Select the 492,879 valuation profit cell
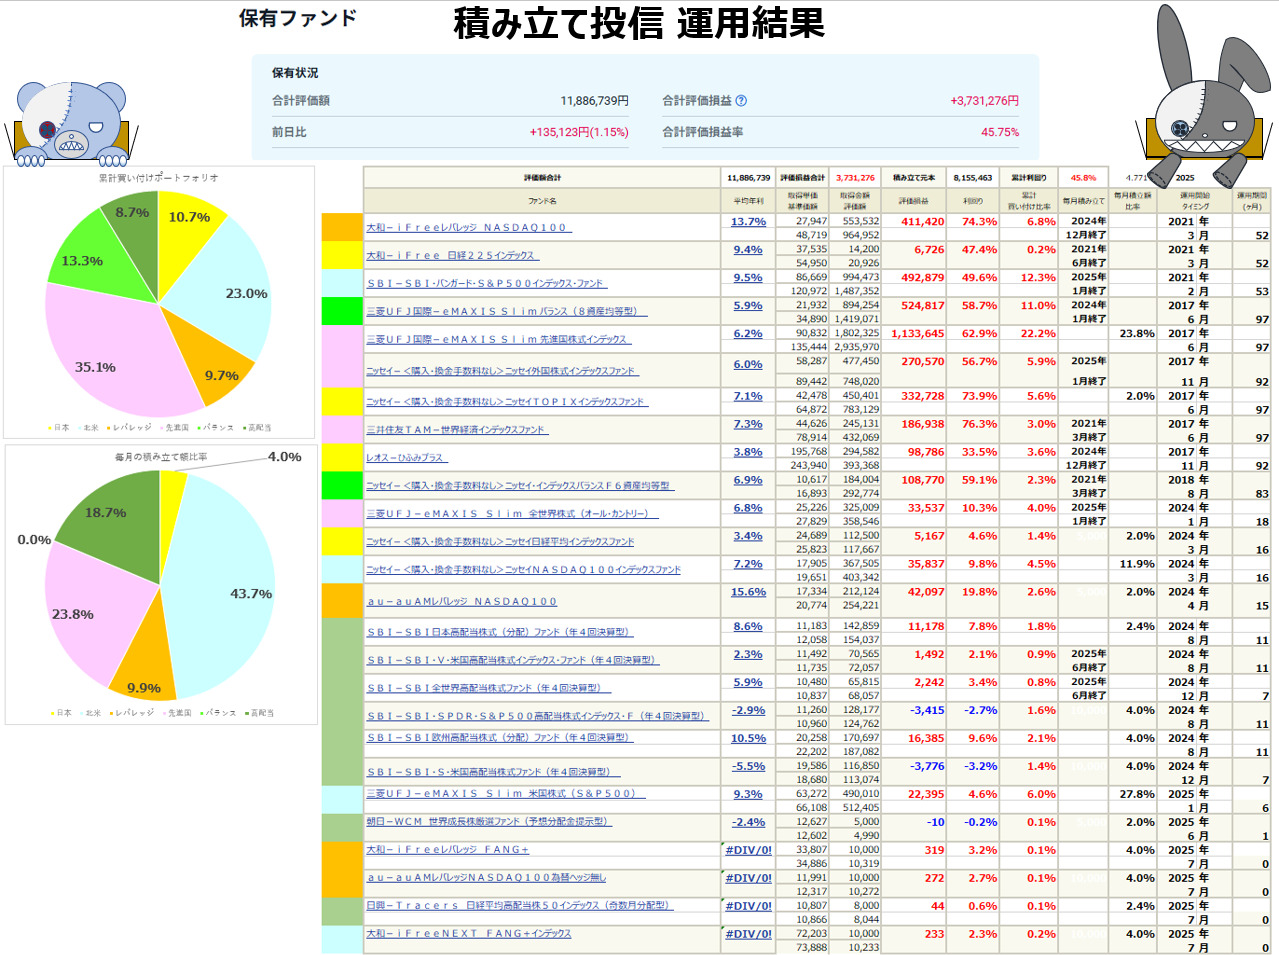 [x=914, y=278]
